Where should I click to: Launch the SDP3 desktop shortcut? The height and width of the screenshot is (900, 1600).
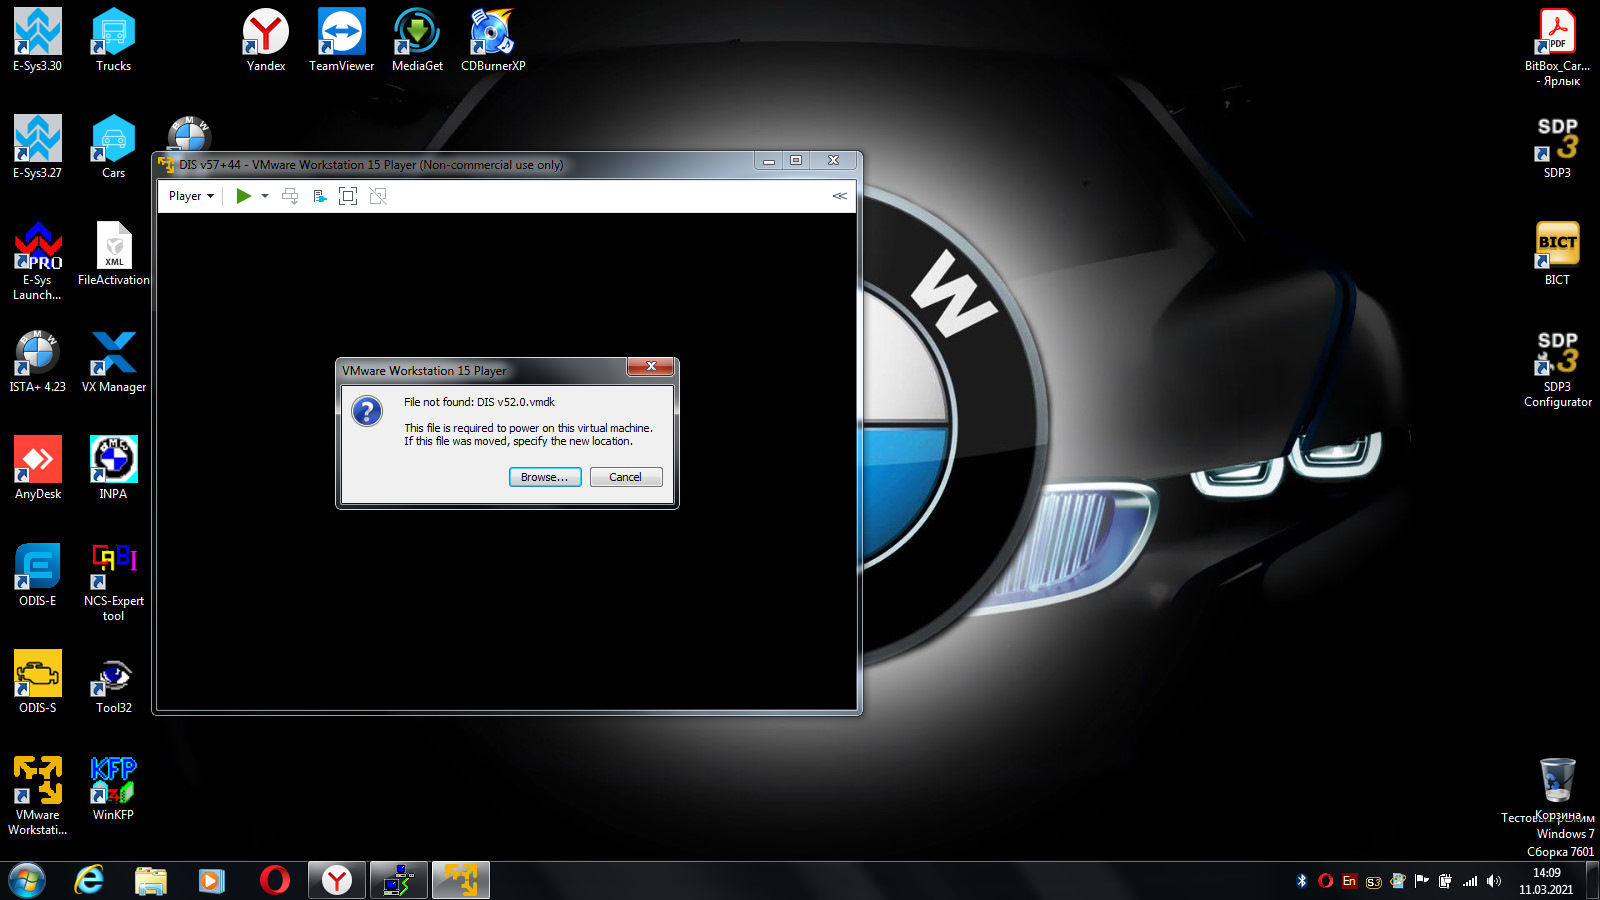click(1557, 147)
